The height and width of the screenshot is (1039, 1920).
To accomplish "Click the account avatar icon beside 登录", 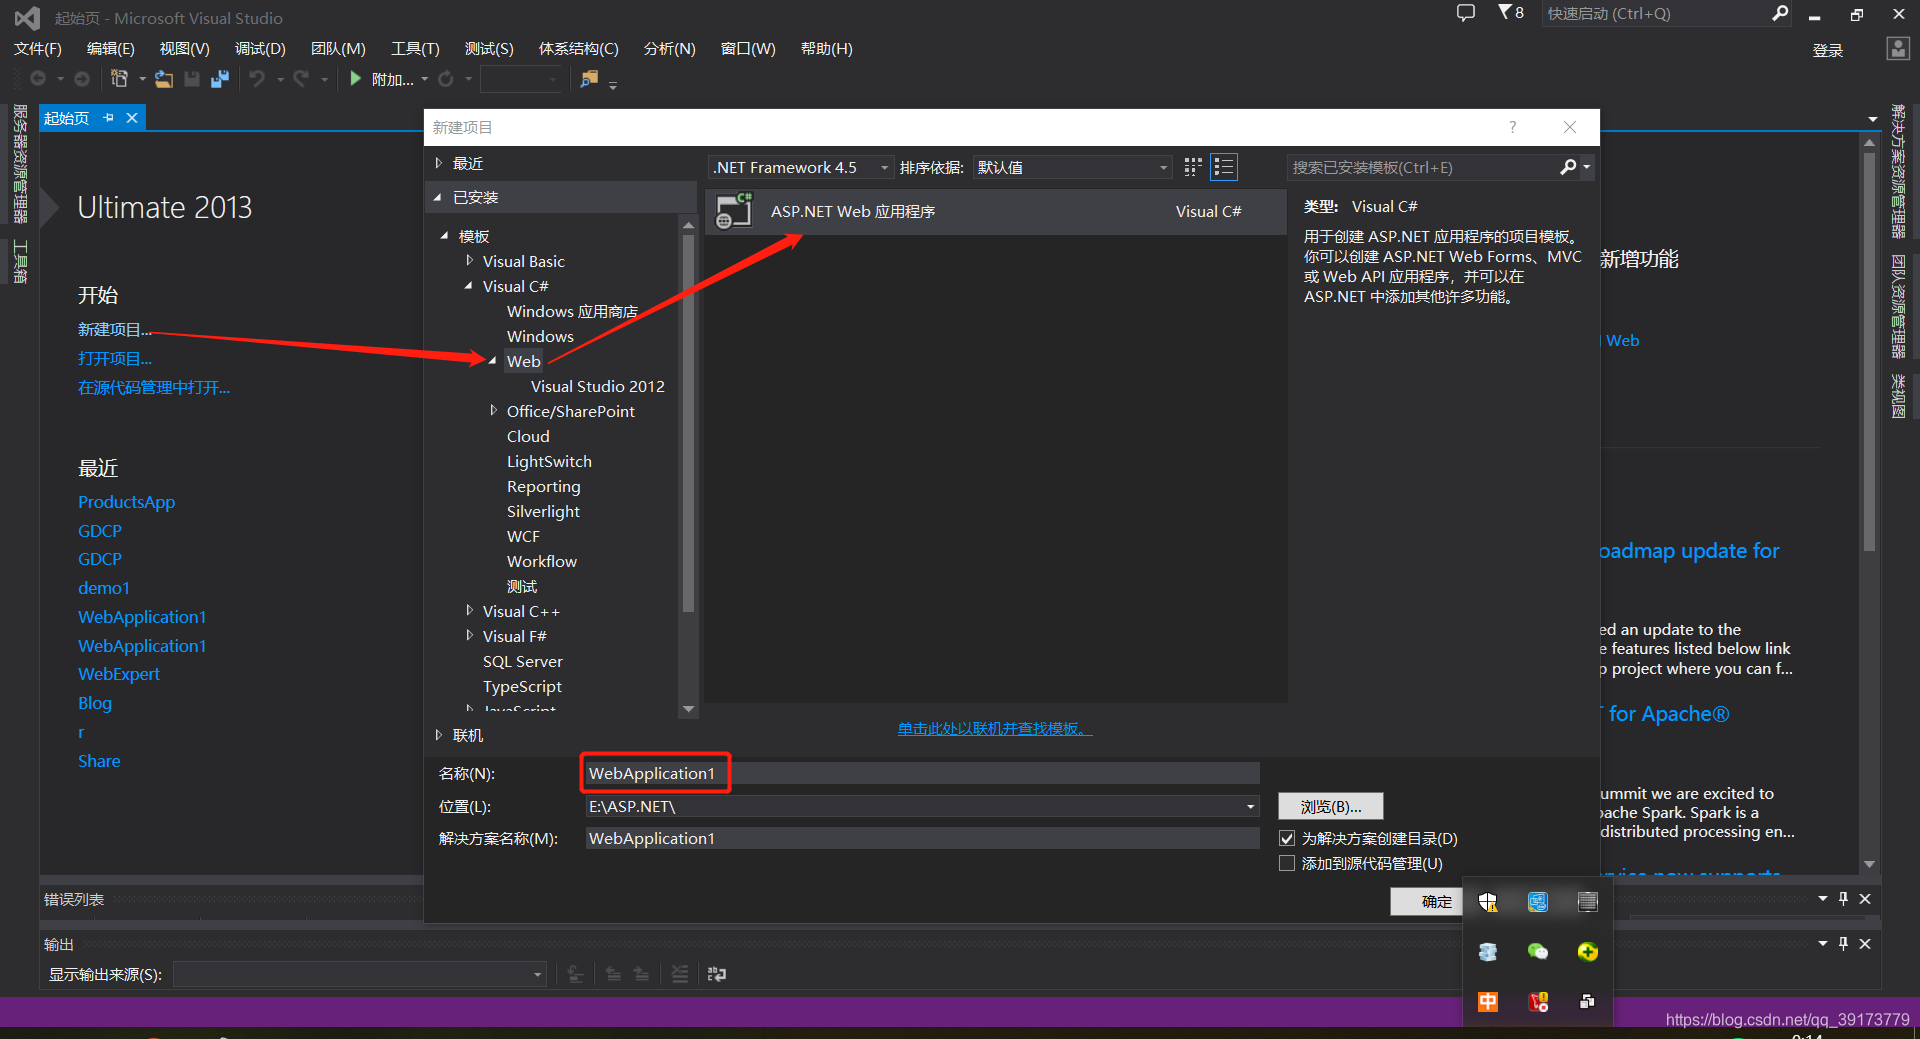I will (1898, 49).
